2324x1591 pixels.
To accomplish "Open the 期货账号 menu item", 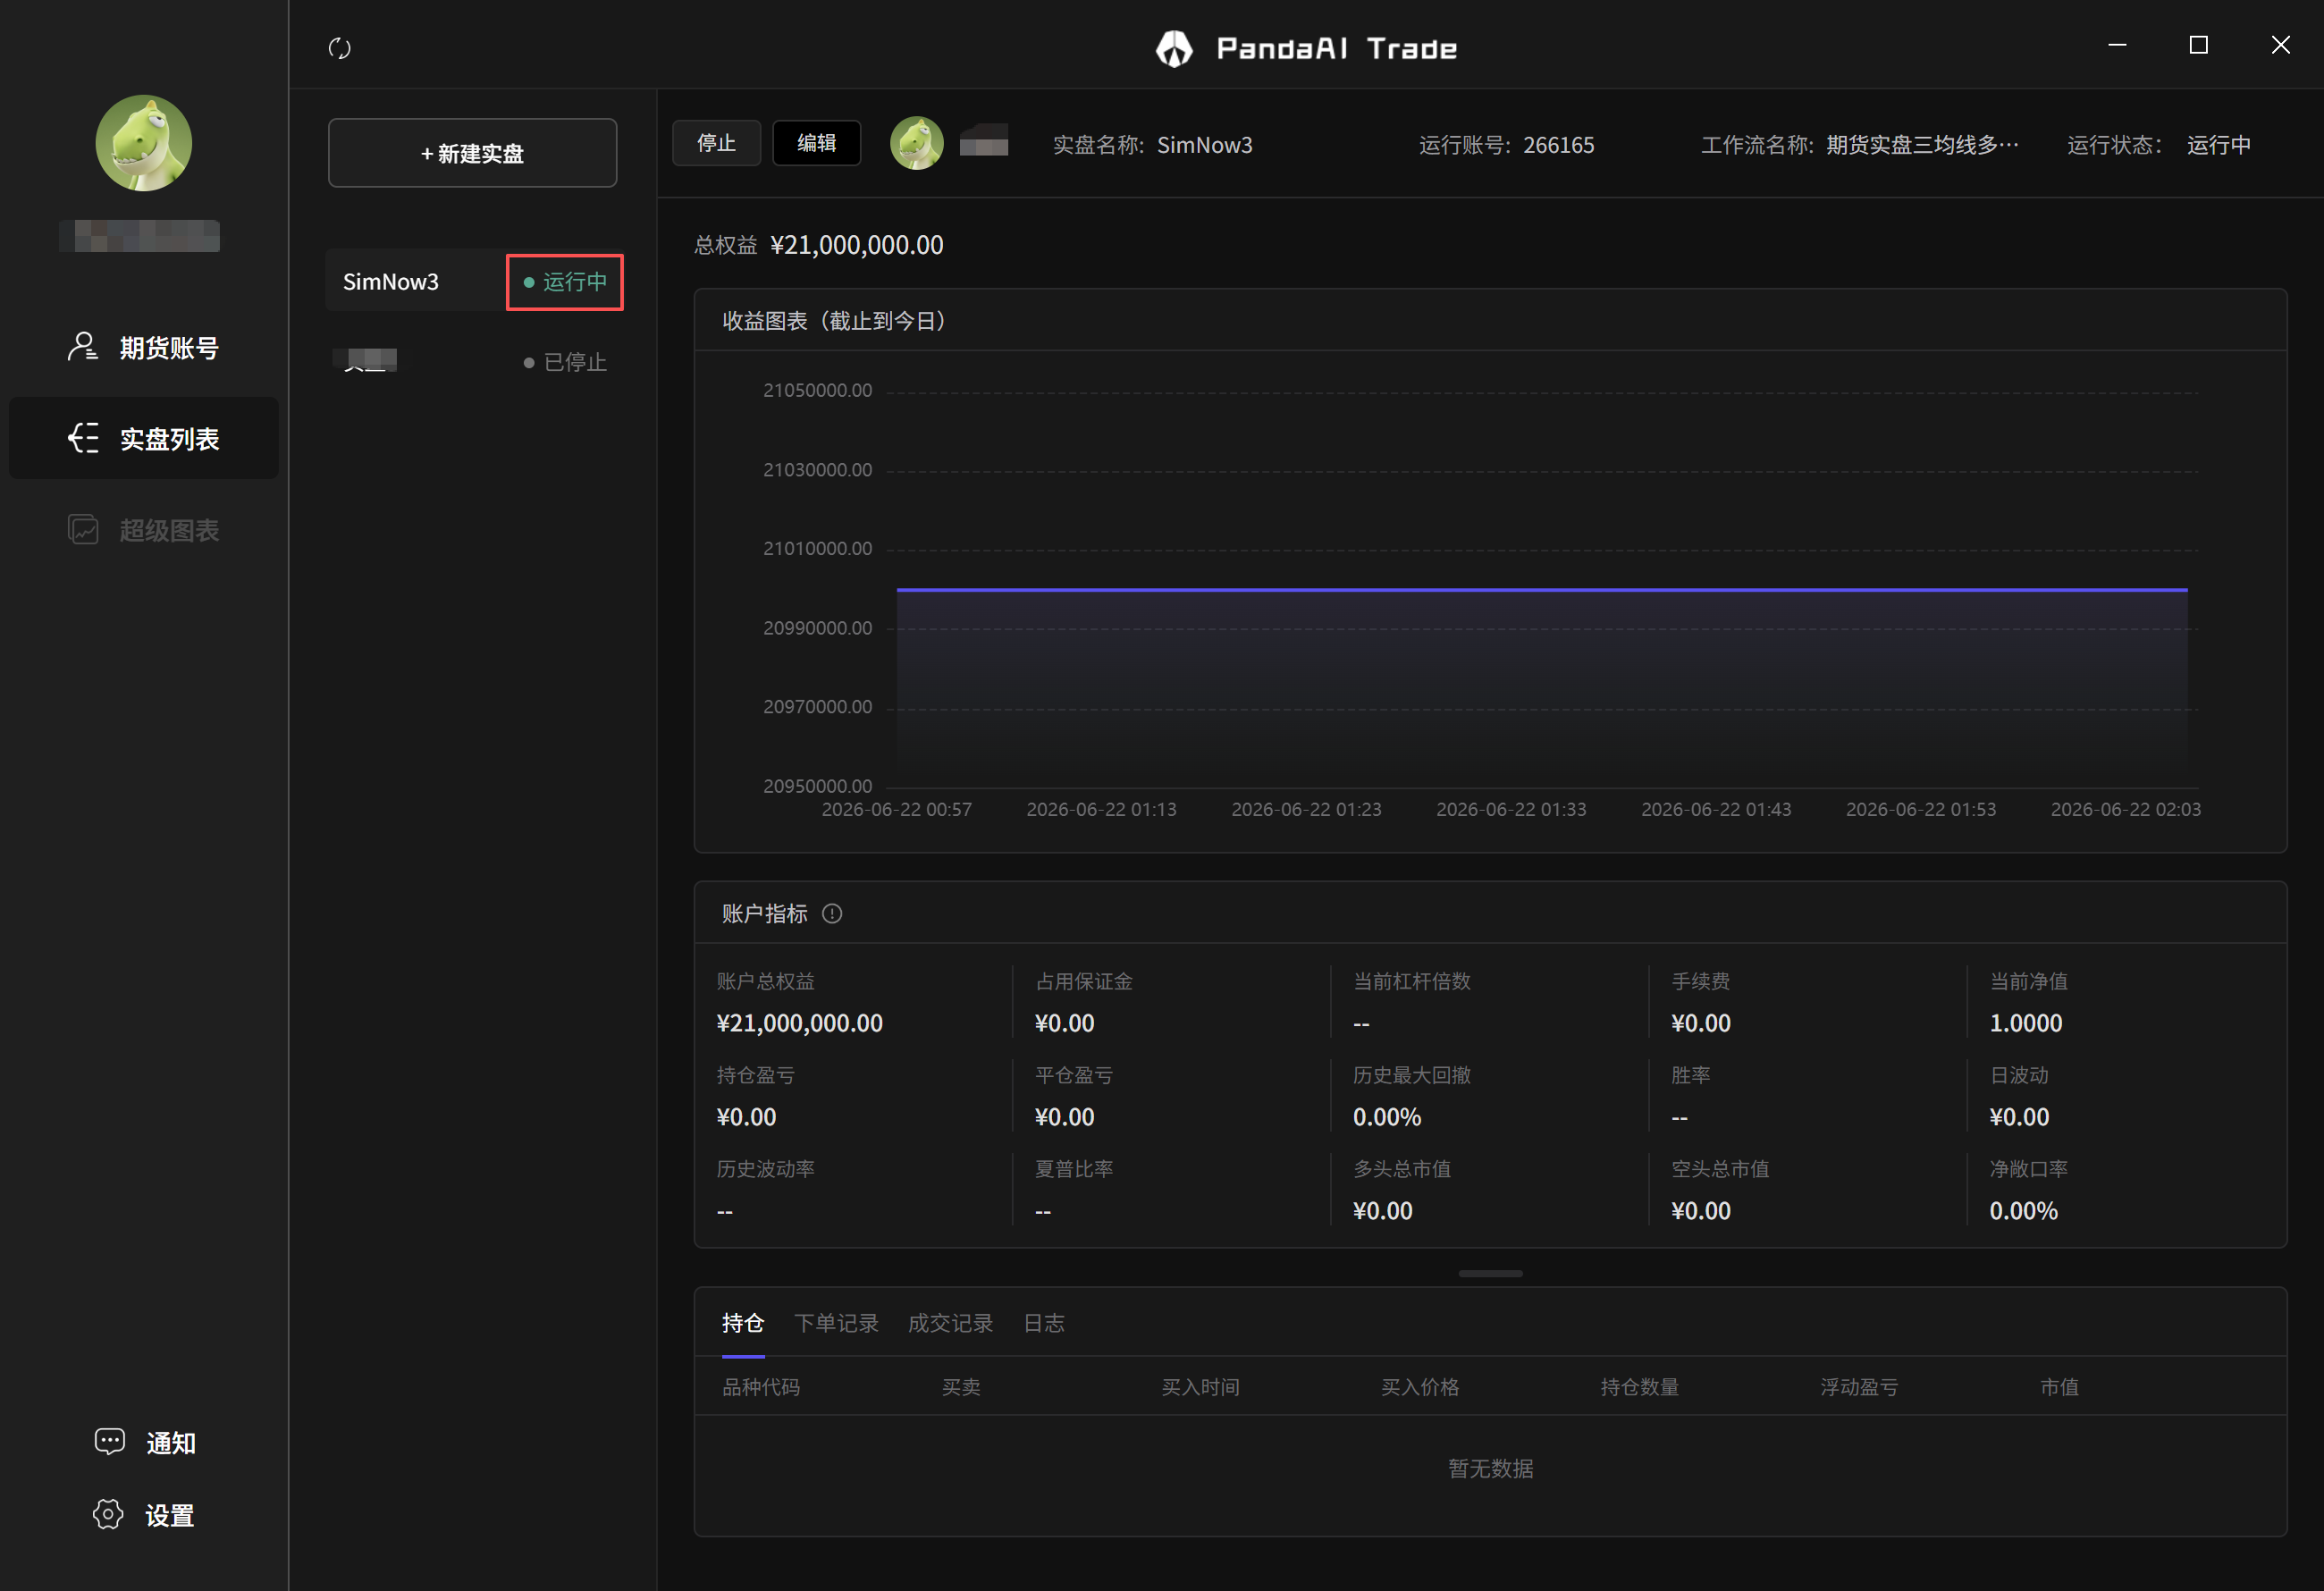I will 144,347.
